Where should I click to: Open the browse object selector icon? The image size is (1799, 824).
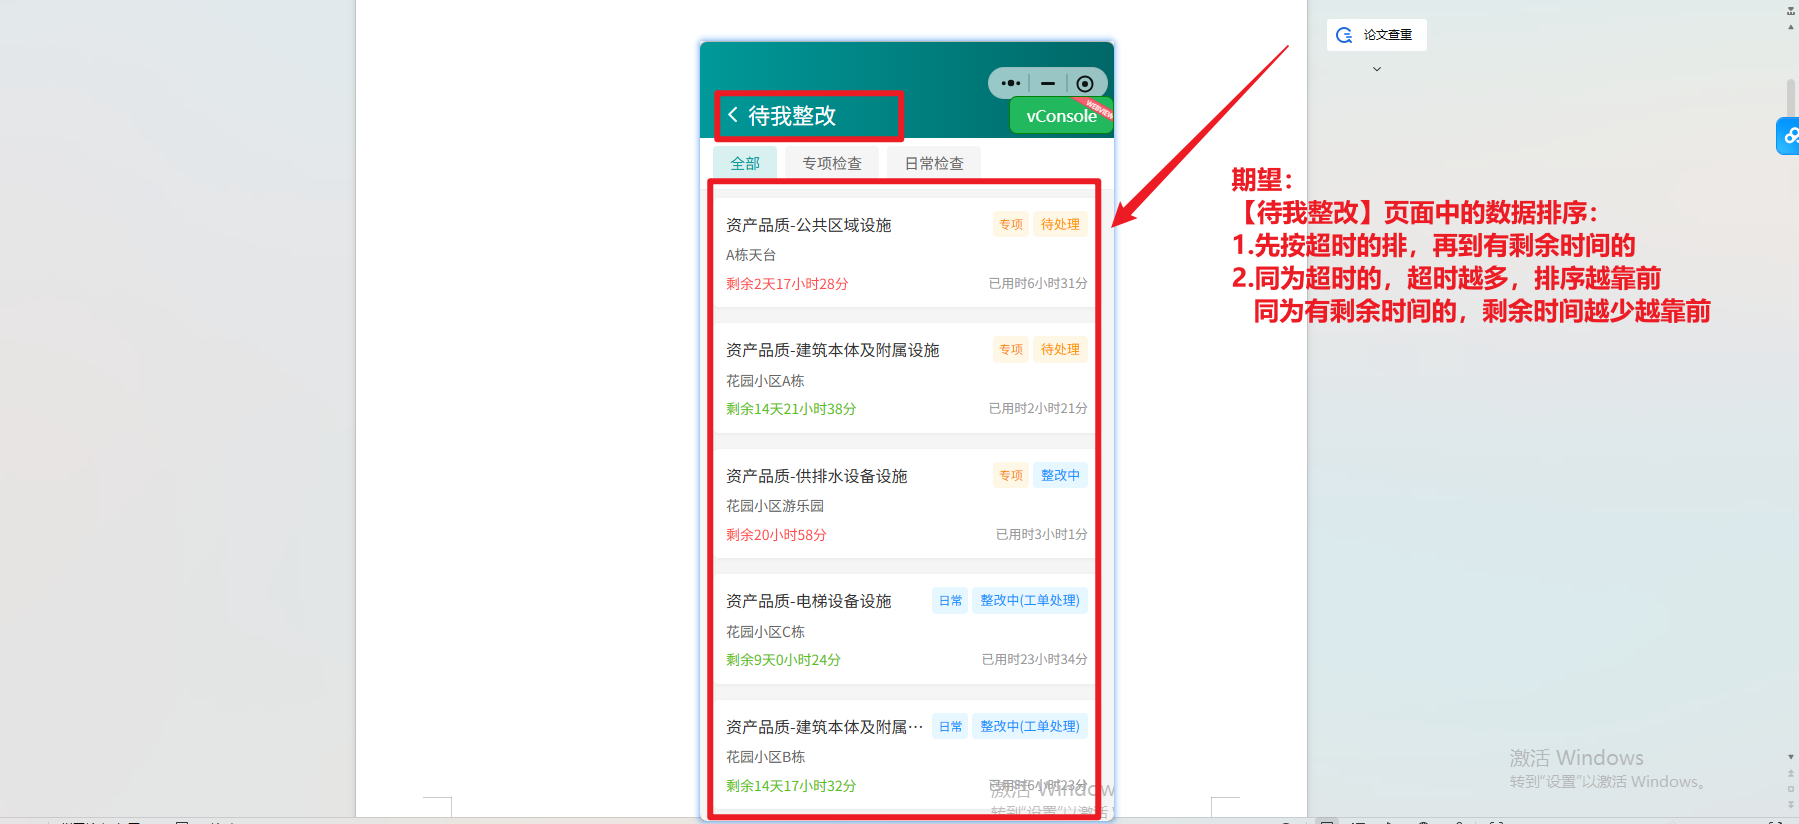click(x=1790, y=788)
